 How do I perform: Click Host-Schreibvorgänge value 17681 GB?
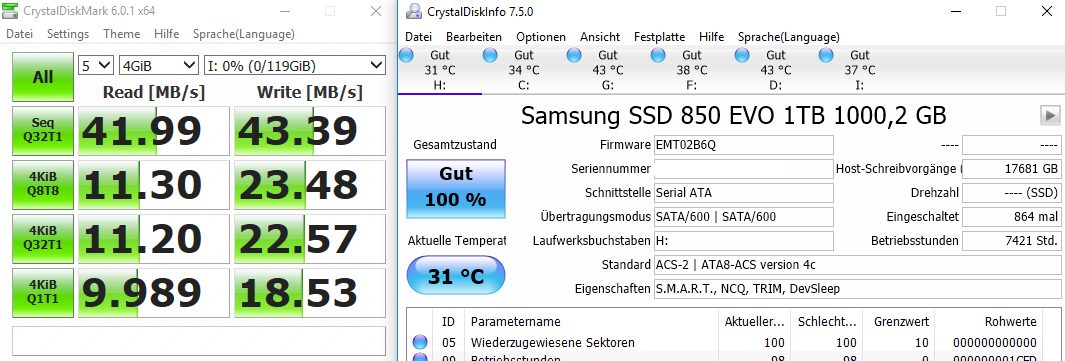point(1011,169)
